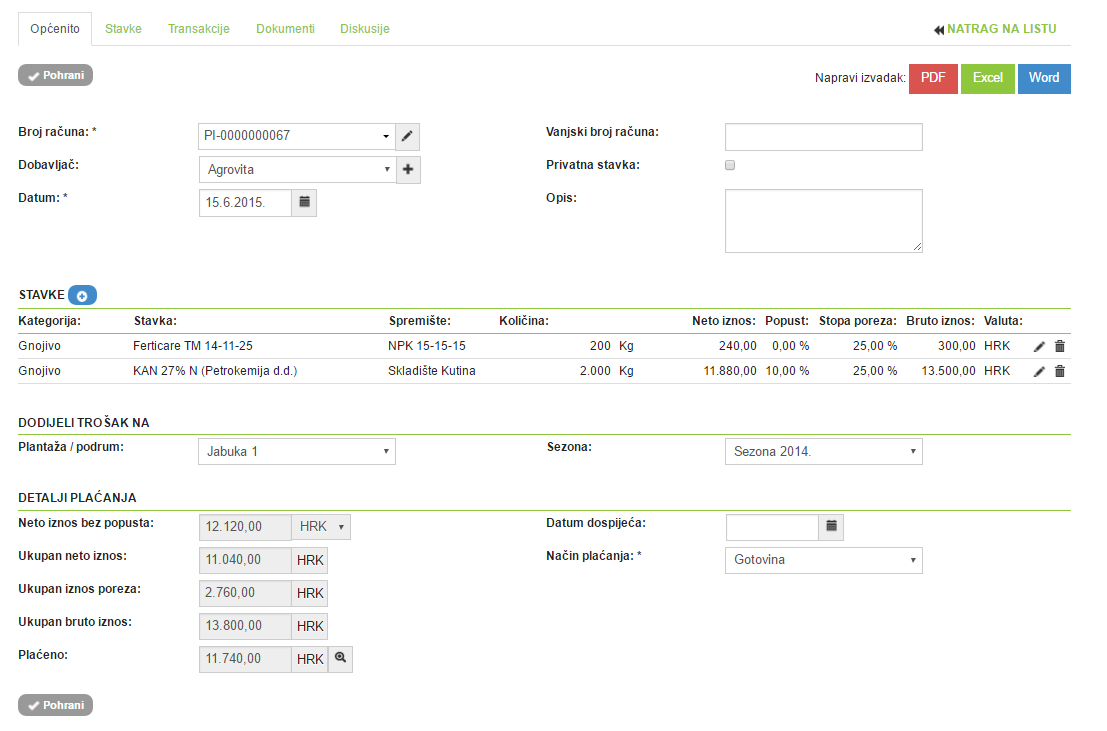Add new supplier with plus icon
The image size is (1107, 731).
coord(408,170)
